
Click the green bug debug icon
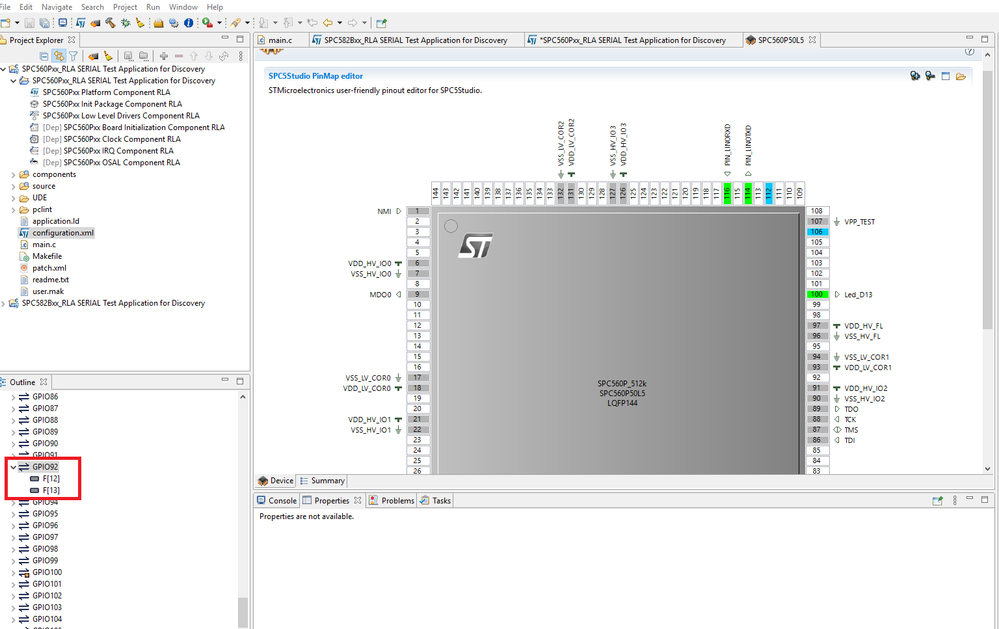coord(125,23)
